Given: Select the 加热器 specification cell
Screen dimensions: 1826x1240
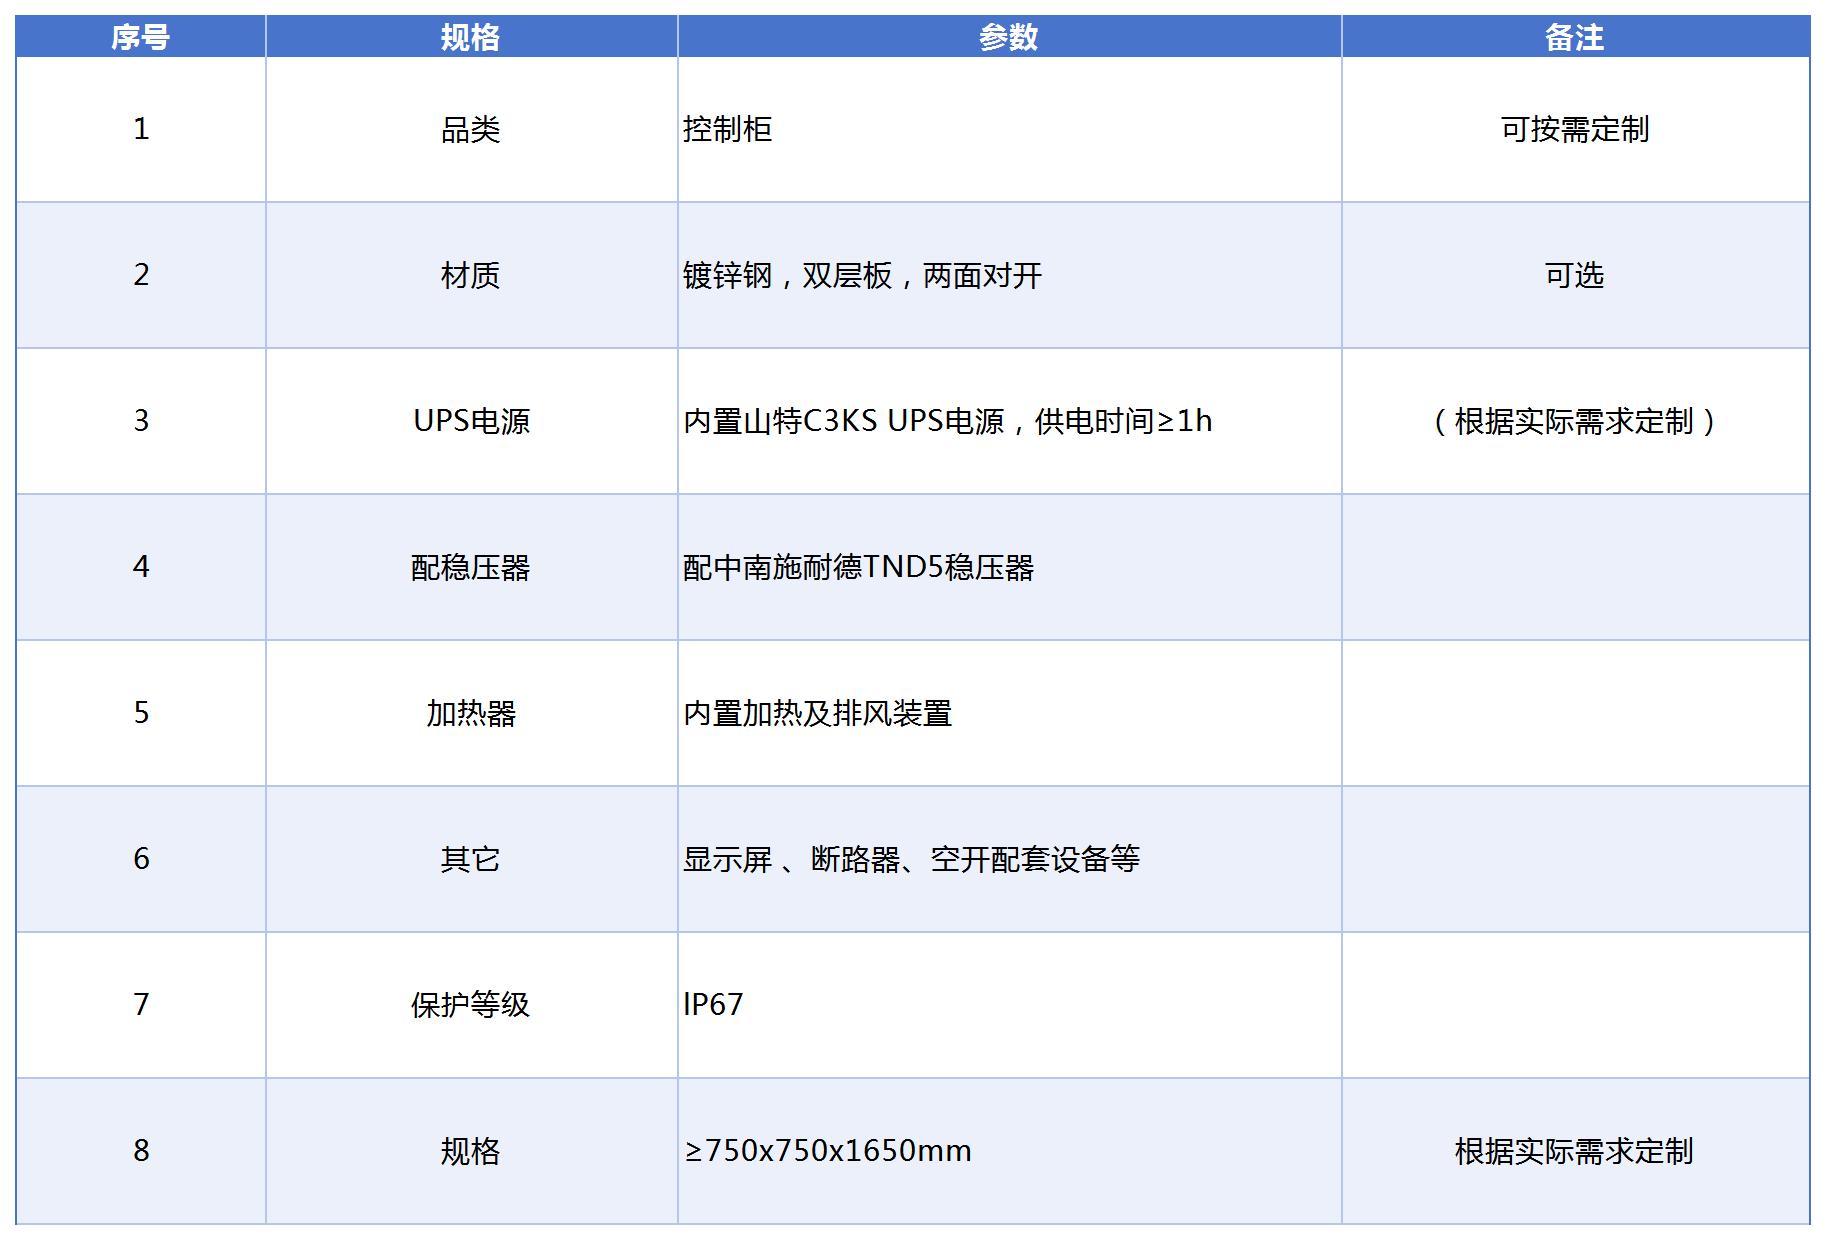Looking at the screenshot, I should point(471,713).
